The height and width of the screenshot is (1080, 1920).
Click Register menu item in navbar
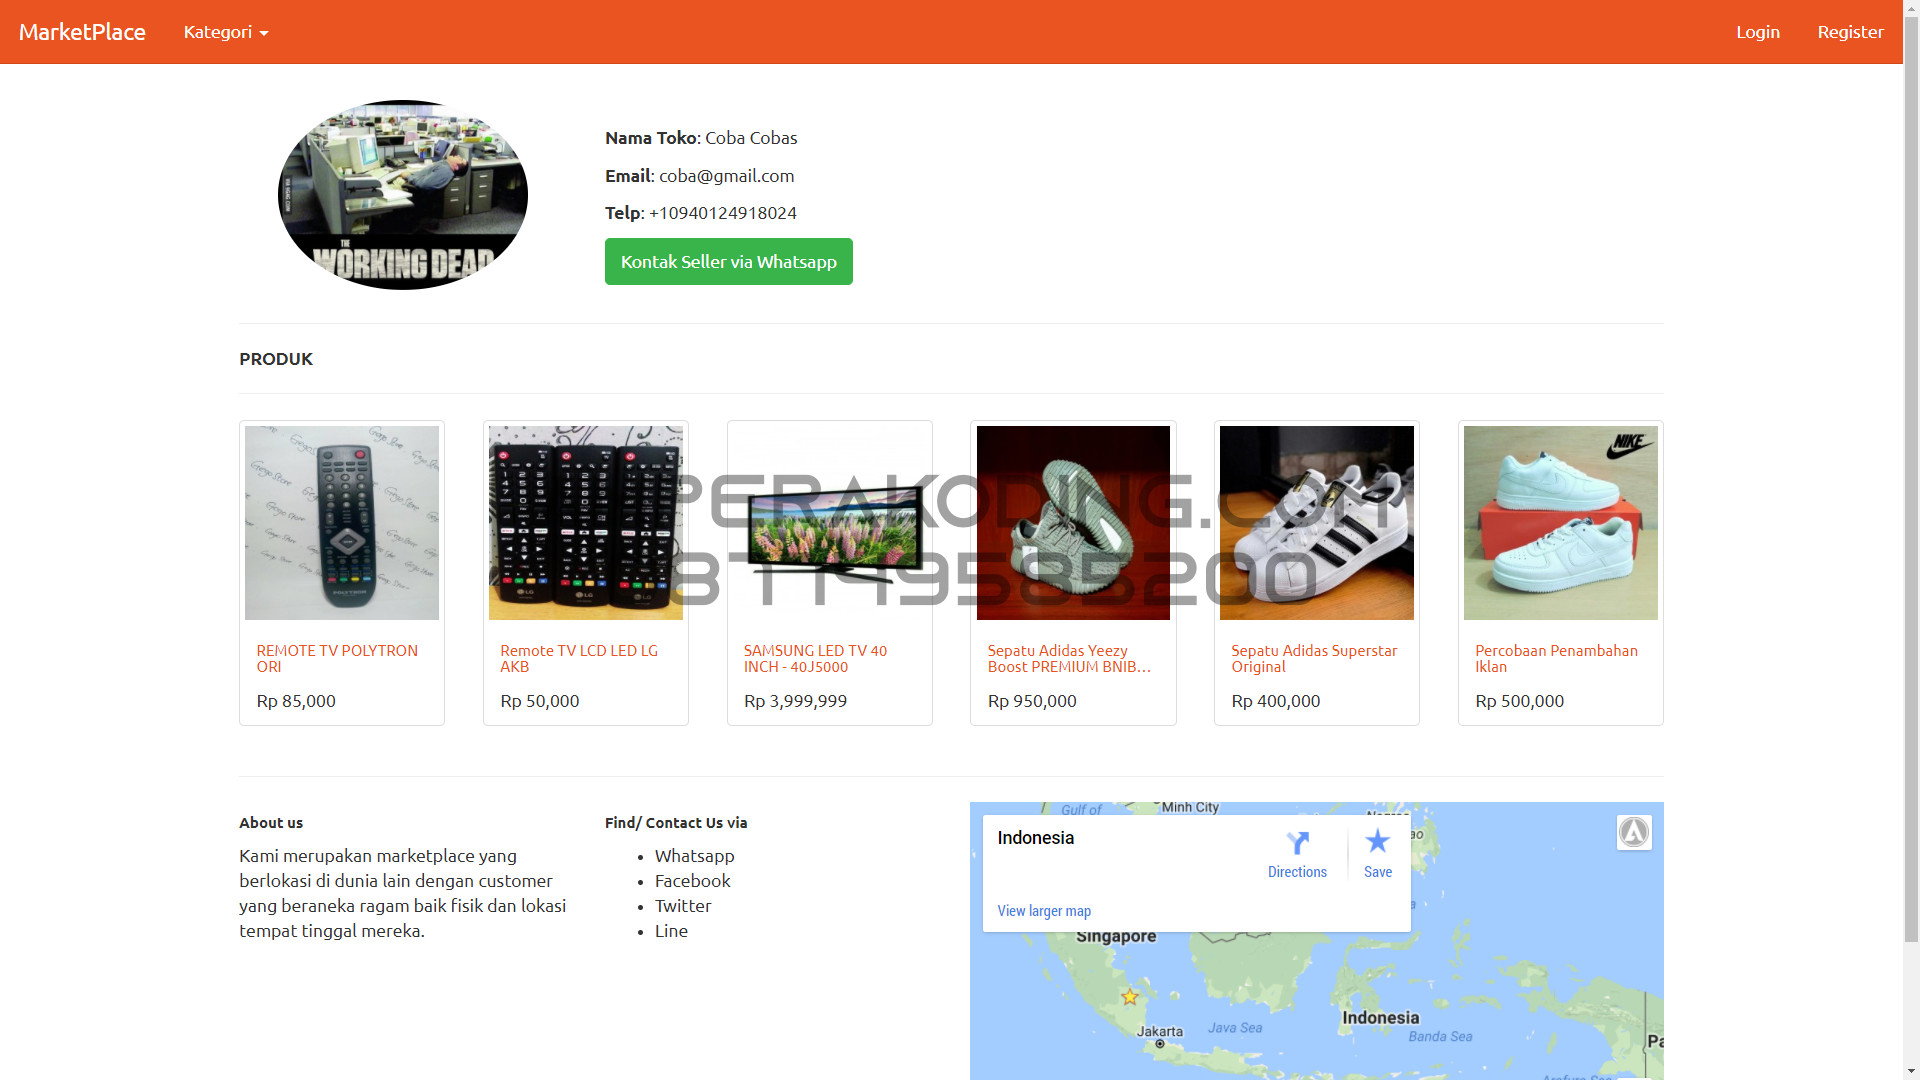click(1850, 32)
